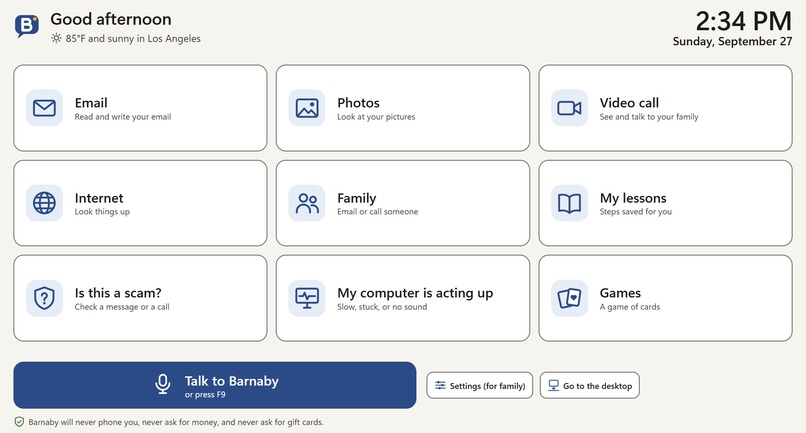Click the sliders icon on Settings button
Viewport: 806px width, 433px height.
click(x=441, y=385)
